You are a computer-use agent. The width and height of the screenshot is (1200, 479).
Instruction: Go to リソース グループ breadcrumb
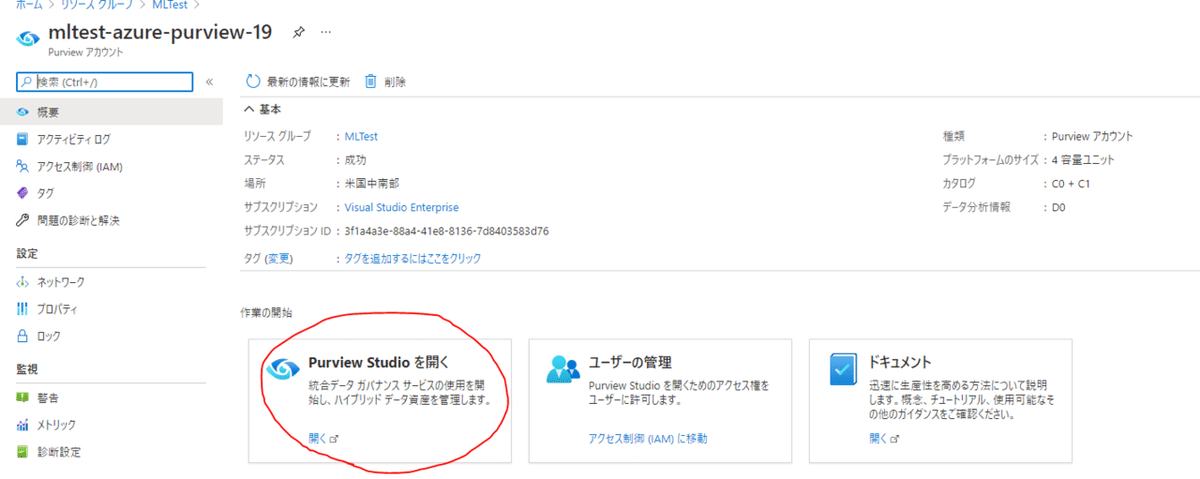pyautogui.click(x=95, y=5)
